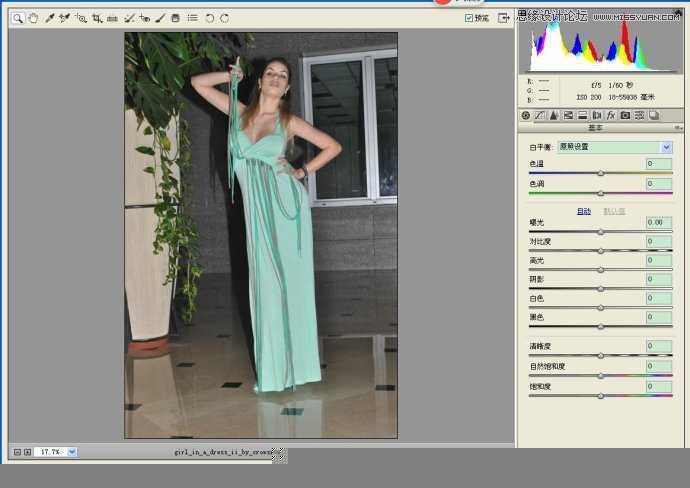Image resolution: width=690 pixels, height=488 pixels.
Task: Click the 曝光 value field showing 0.00
Action: coord(659,223)
